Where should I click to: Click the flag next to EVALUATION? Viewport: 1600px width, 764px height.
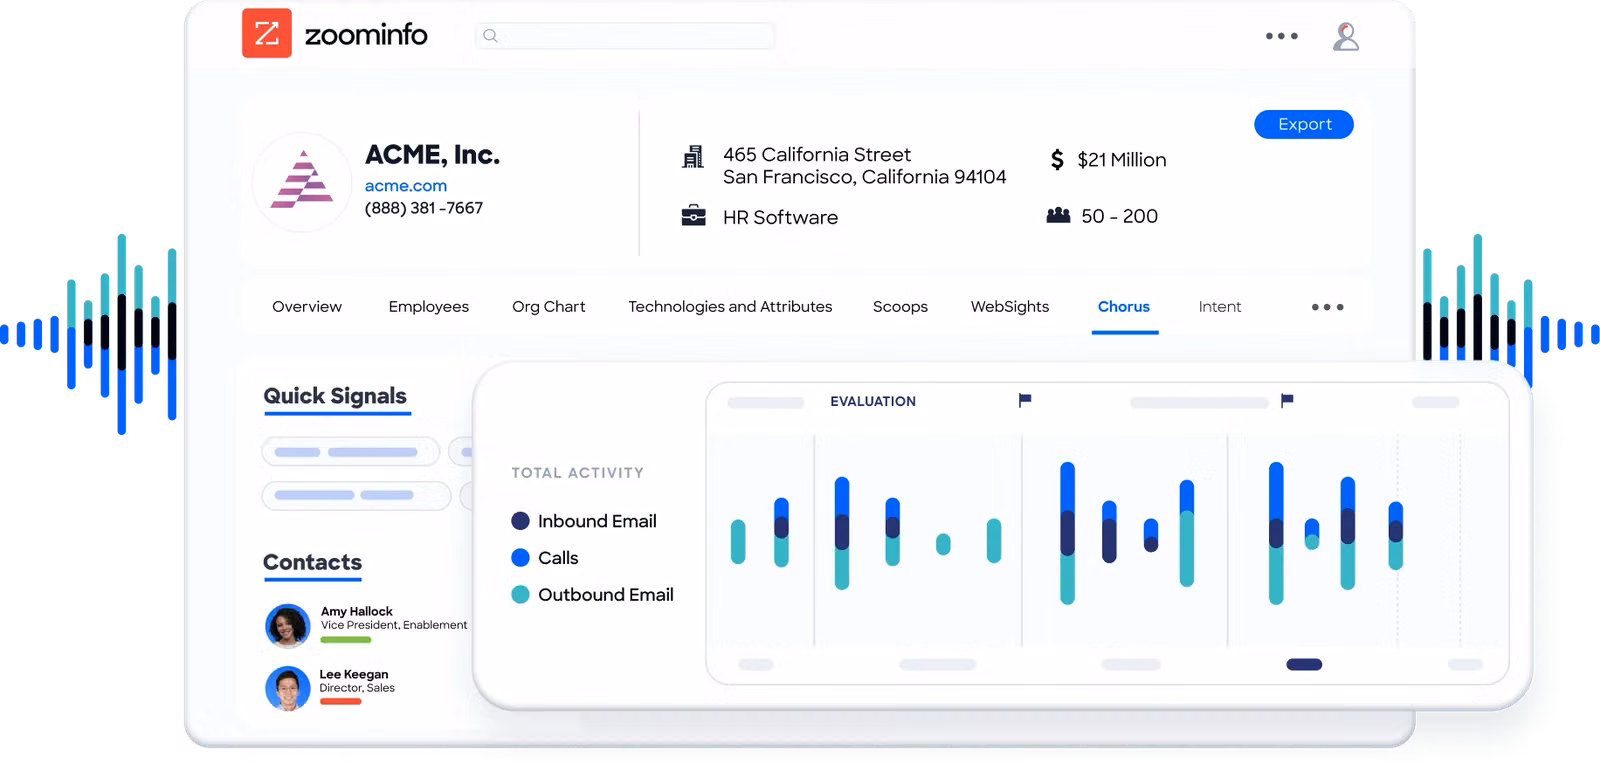[x=1024, y=400]
